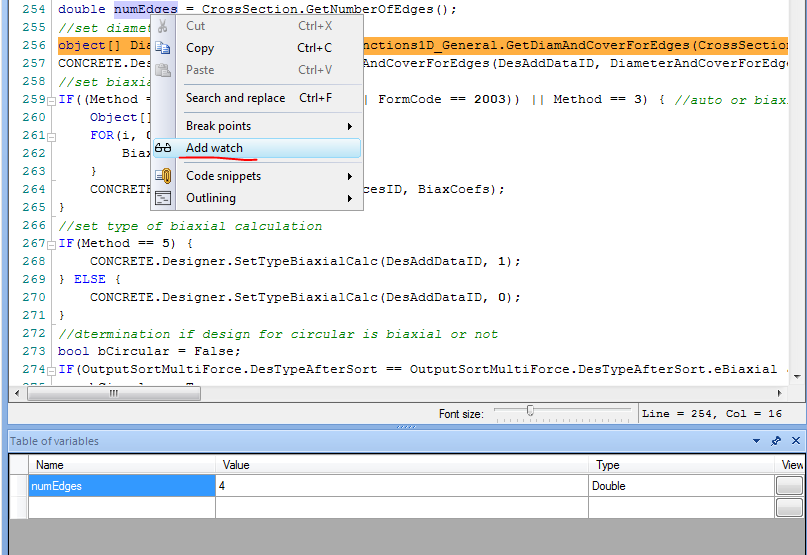Open Table of variables panel options dropdown
The height and width of the screenshot is (555, 807).
coord(756,441)
